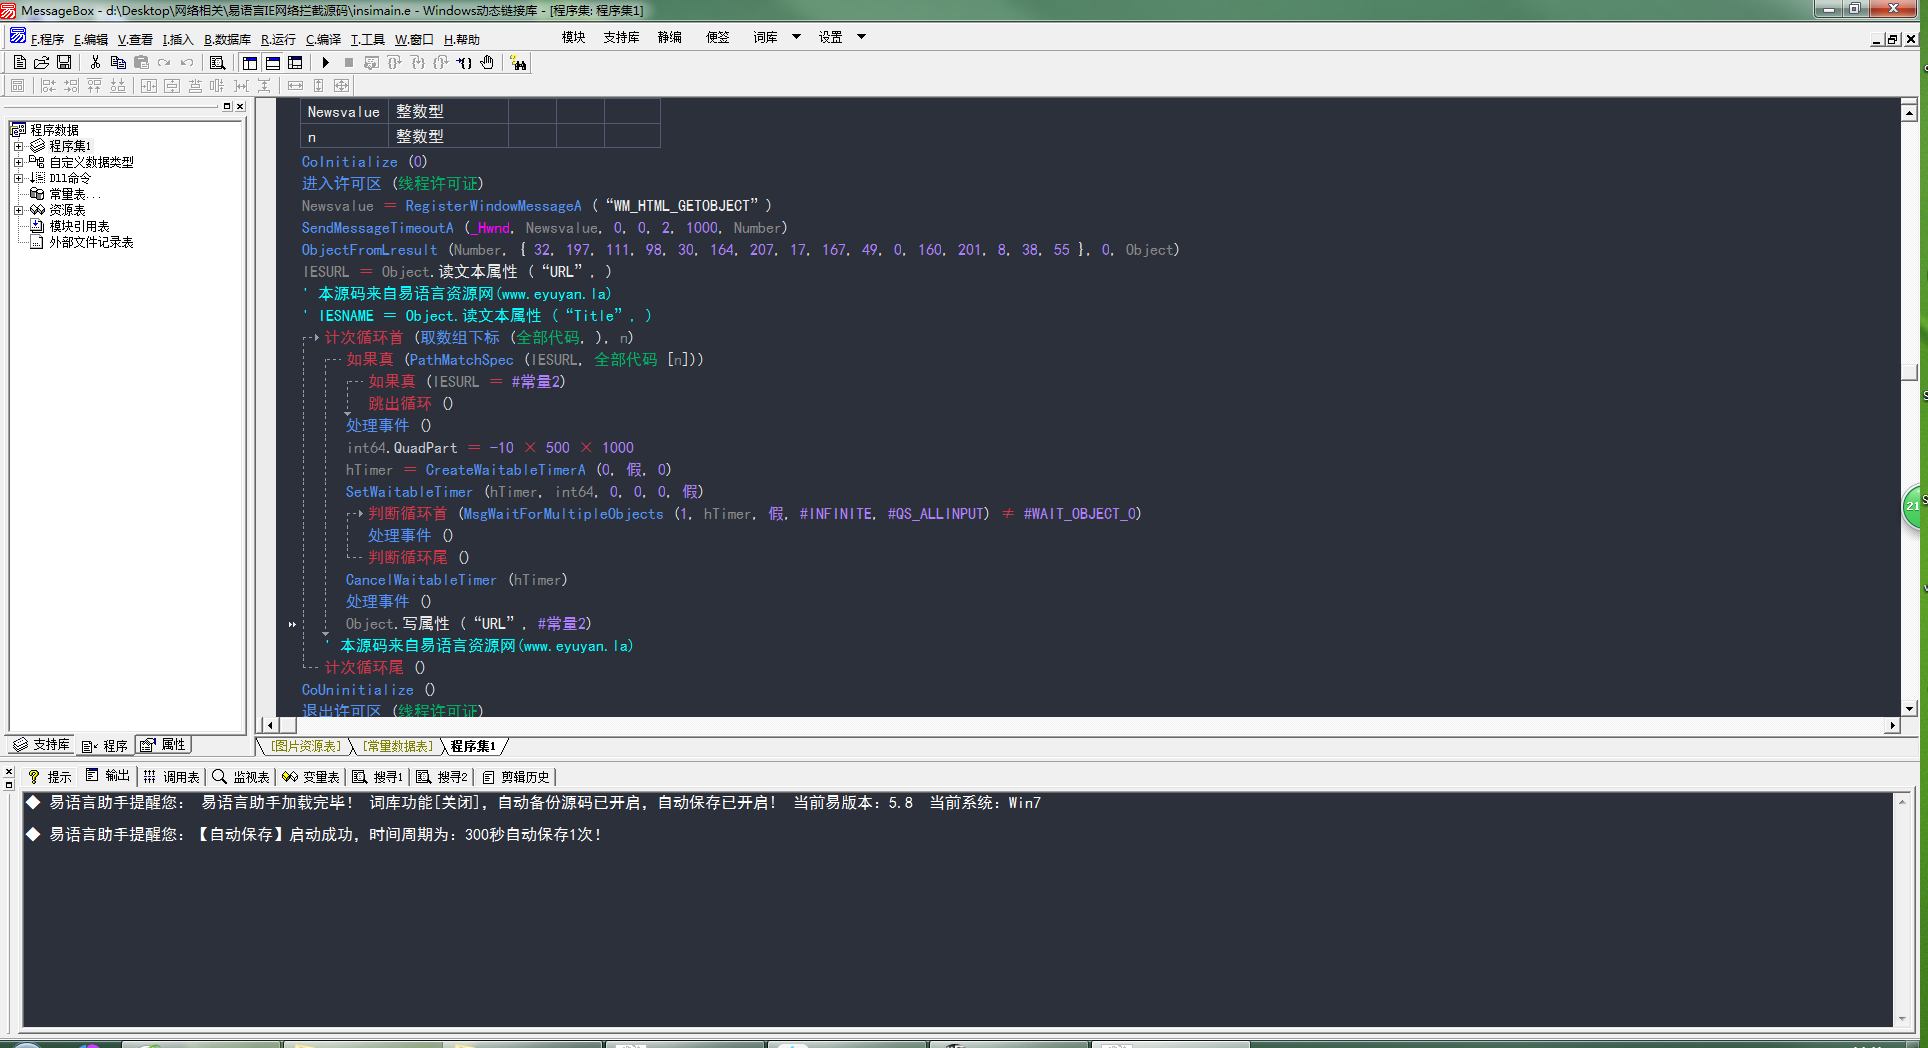Open the V.查看 menu
The height and width of the screenshot is (1048, 1928).
tap(135, 39)
